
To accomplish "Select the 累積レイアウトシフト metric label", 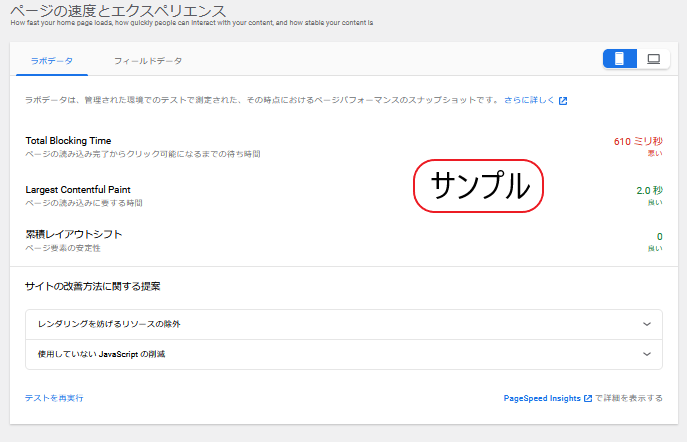I will (x=73, y=234).
